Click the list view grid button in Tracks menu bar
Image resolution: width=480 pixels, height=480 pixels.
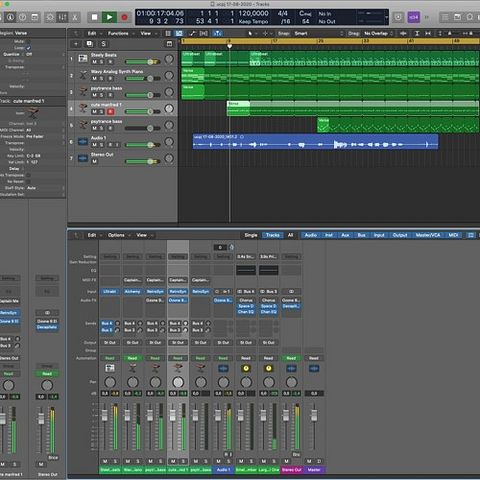point(168,33)
